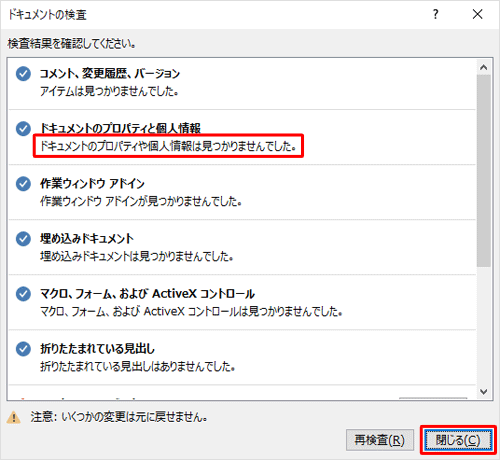Click checkmark icon beside ドキュメントのプロパティと個人情報

(x=23, y=128)
